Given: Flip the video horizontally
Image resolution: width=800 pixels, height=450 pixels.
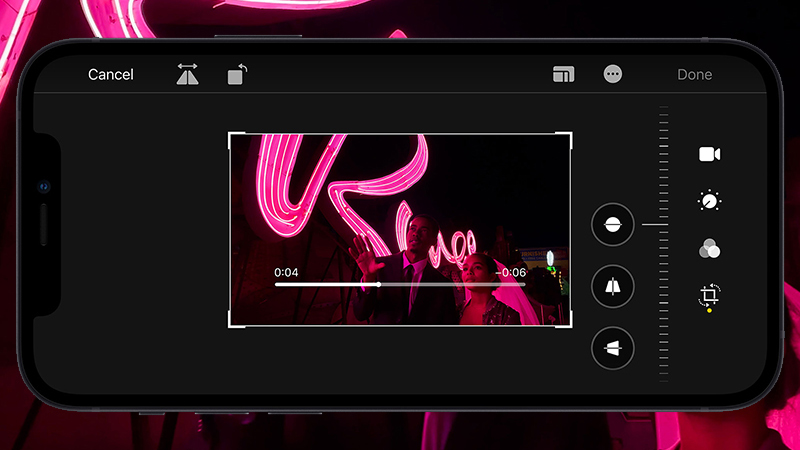Looking at the screenshot, I should pyautogui.click(x=187, y=74).
